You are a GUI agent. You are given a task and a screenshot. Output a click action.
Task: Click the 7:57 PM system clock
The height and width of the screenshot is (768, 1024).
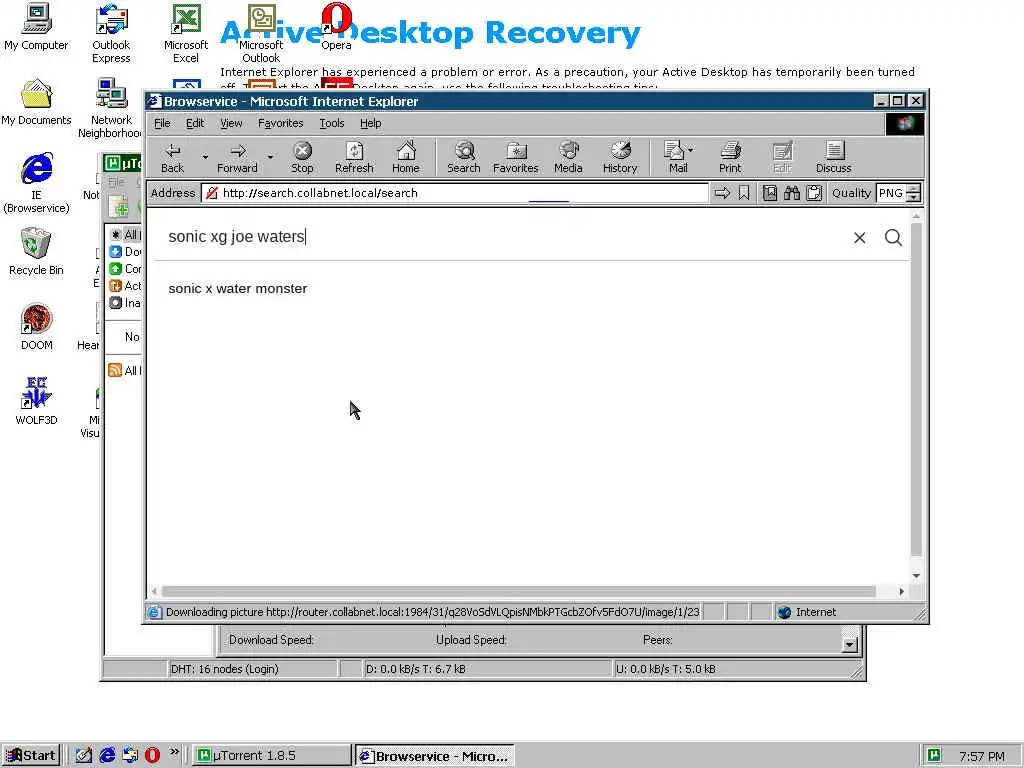coord(982,756)
